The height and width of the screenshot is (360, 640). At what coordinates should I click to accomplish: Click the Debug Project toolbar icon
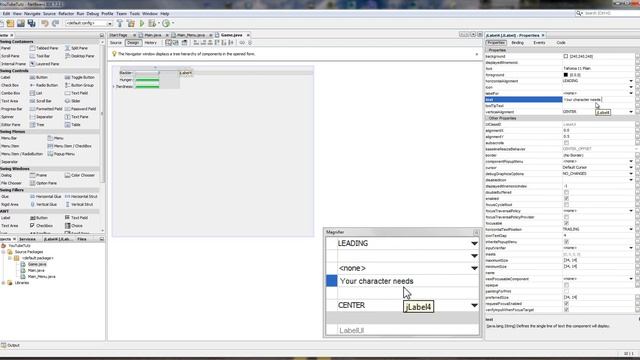(152, 24)
